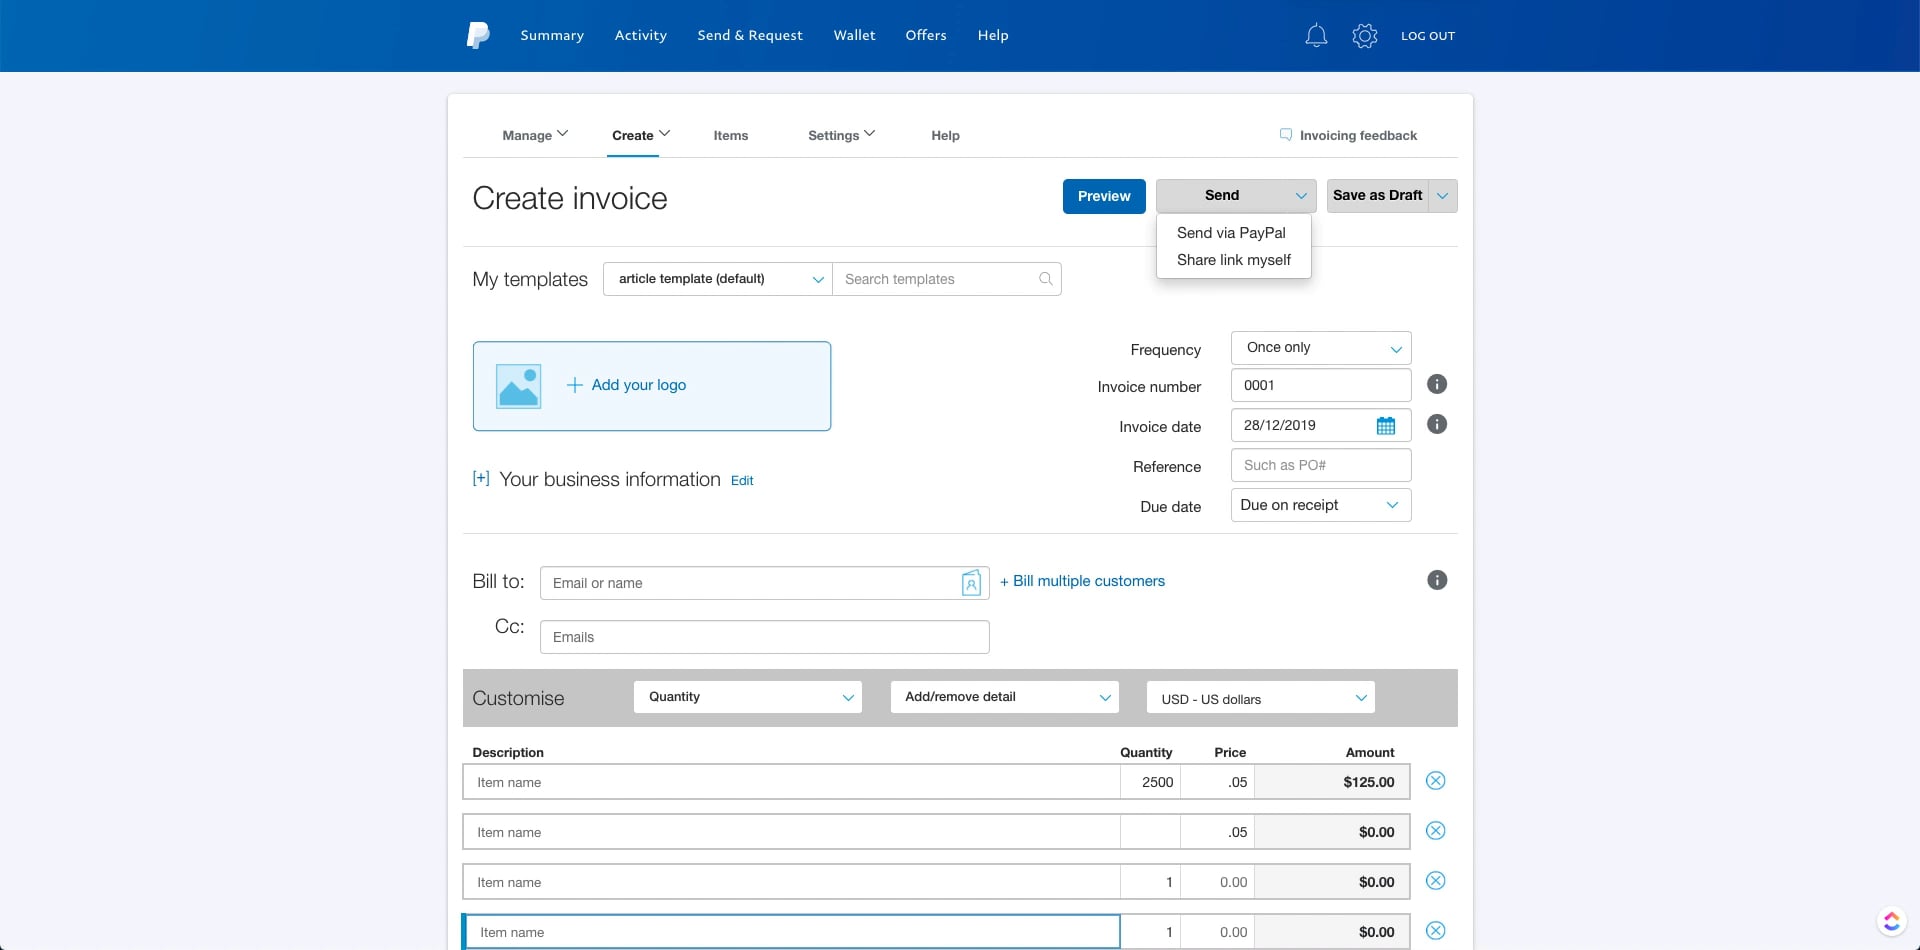Choose Send via PayPal
The width and height of the screenshot is (1920, 950).
(x=1231, y=232)
